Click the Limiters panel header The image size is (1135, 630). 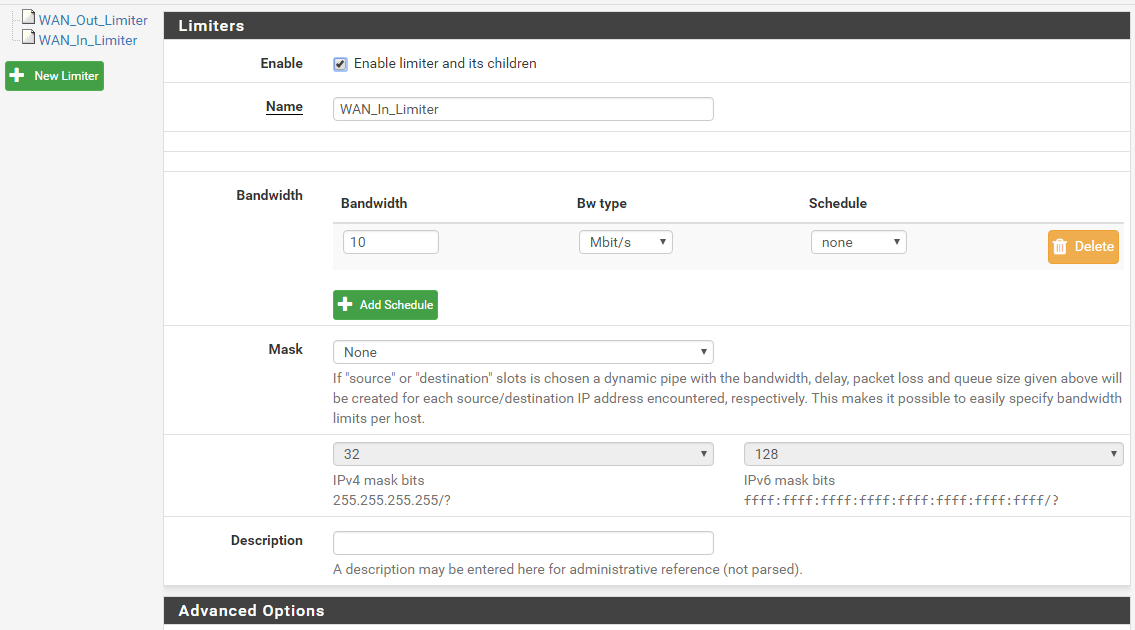point(211,26)
